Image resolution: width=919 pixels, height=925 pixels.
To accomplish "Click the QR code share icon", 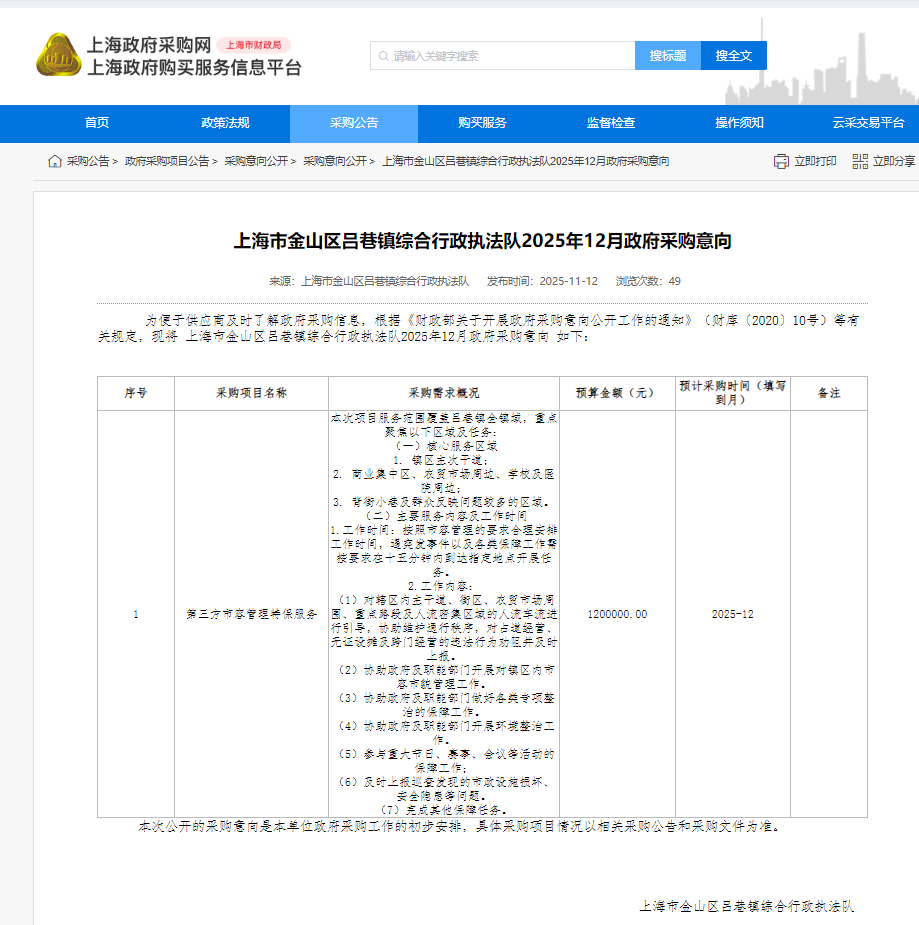I will [x=859, y=161].
